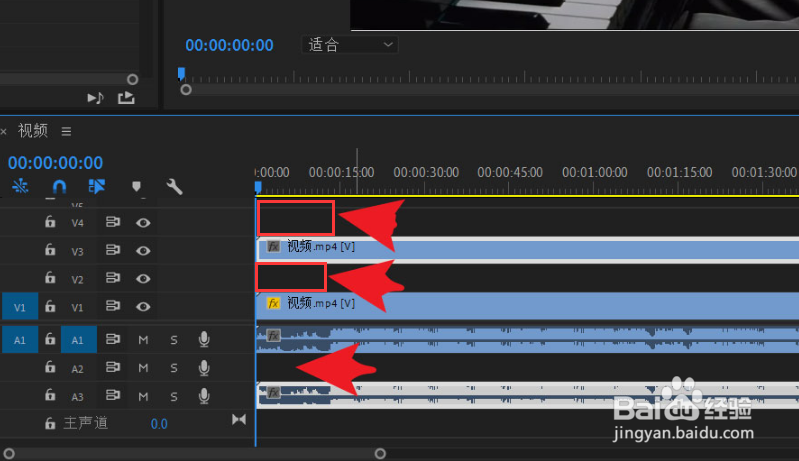
Task: Click timeline ruler at 00:00:30:00
Action: tap(426, 173)
